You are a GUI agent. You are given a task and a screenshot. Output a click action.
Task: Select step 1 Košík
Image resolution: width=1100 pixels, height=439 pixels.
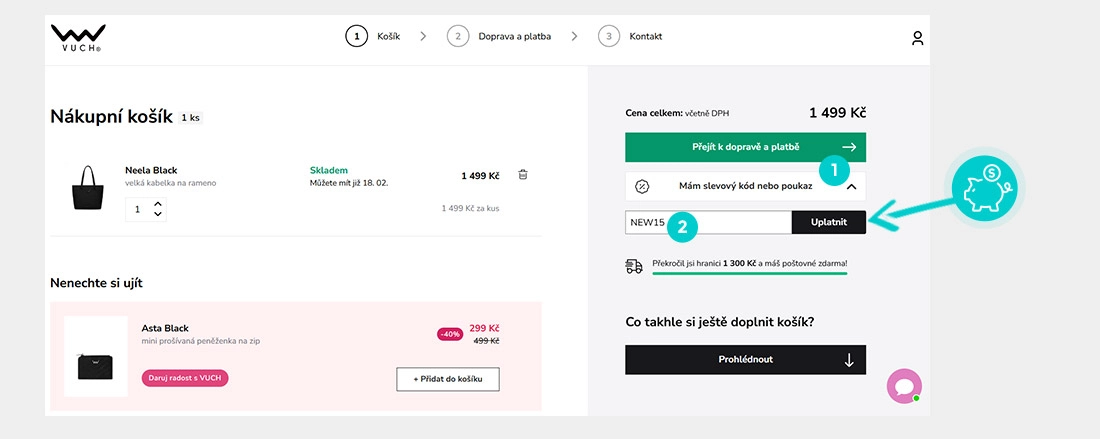[x=373, y=36]
